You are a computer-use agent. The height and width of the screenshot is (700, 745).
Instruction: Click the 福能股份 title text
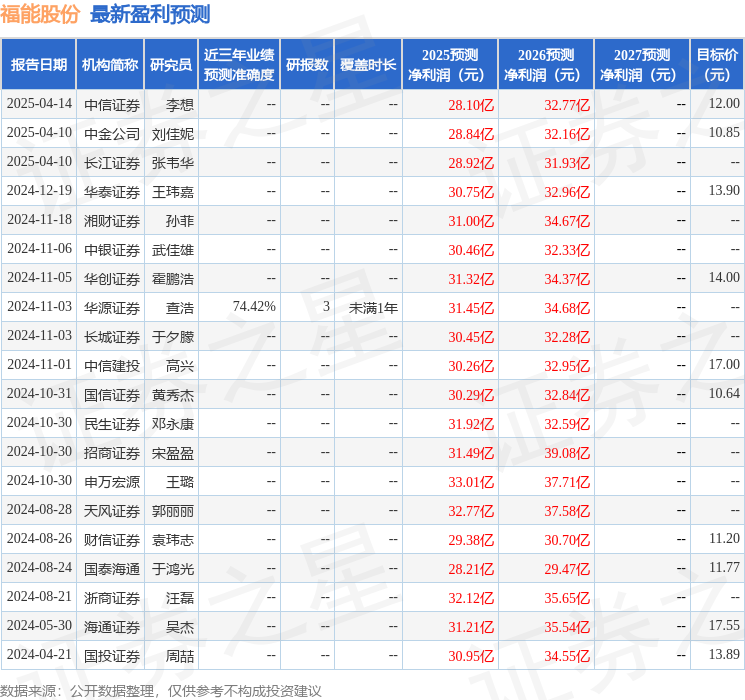[x=39, y=14]
